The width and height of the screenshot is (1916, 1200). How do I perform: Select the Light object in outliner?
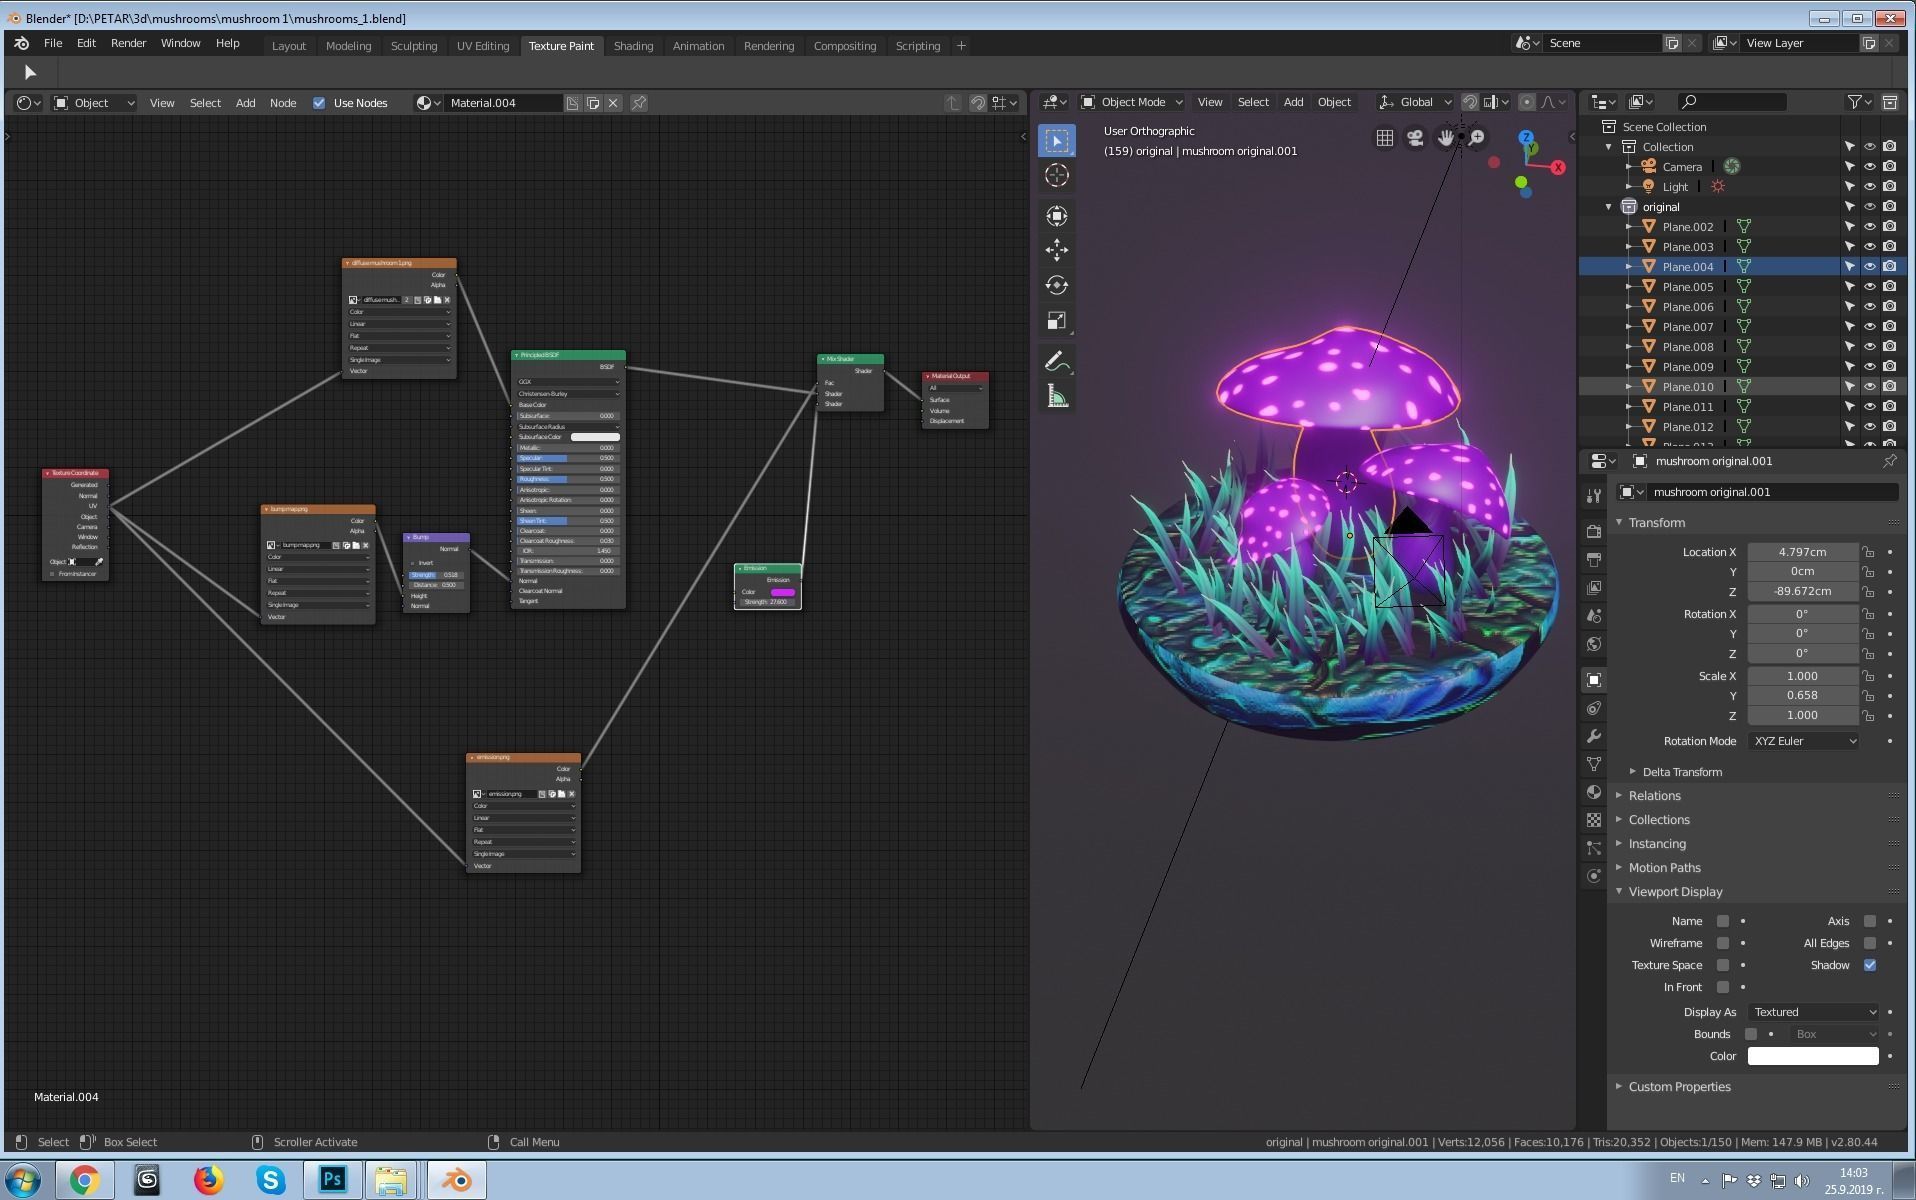tap(1675, 187)
